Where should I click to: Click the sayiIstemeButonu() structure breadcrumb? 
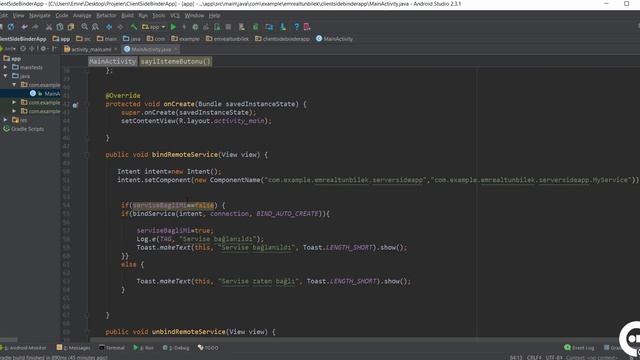(176, 62)
